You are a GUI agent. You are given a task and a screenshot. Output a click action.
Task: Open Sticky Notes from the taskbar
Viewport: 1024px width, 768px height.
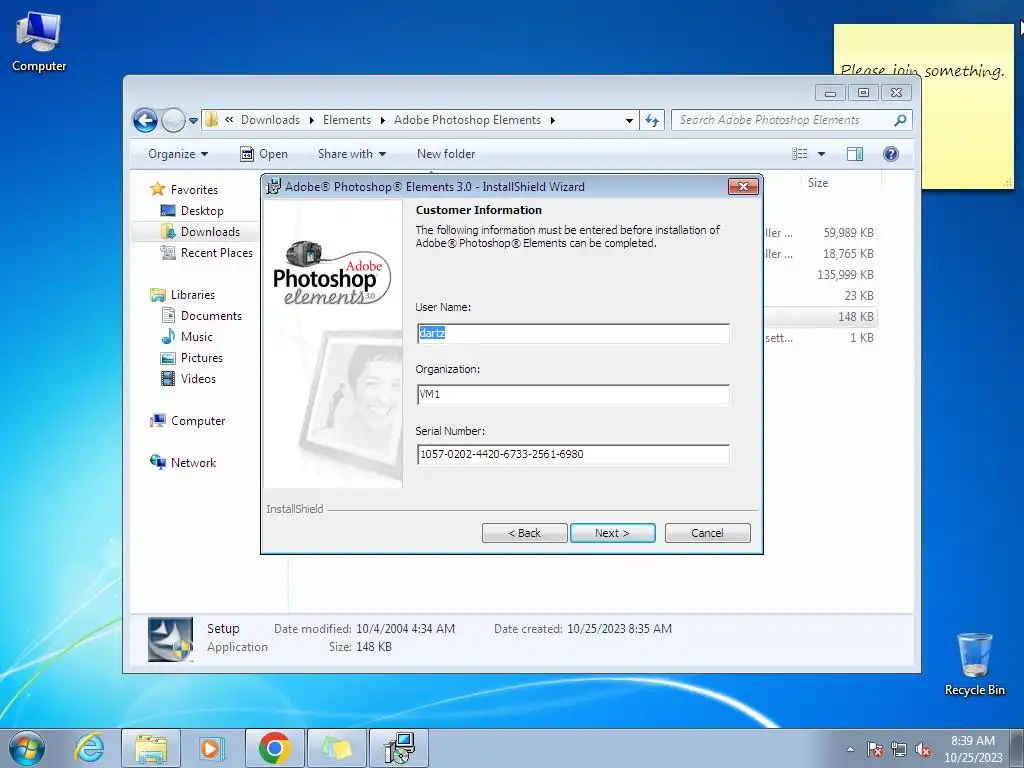click(336, 748)
